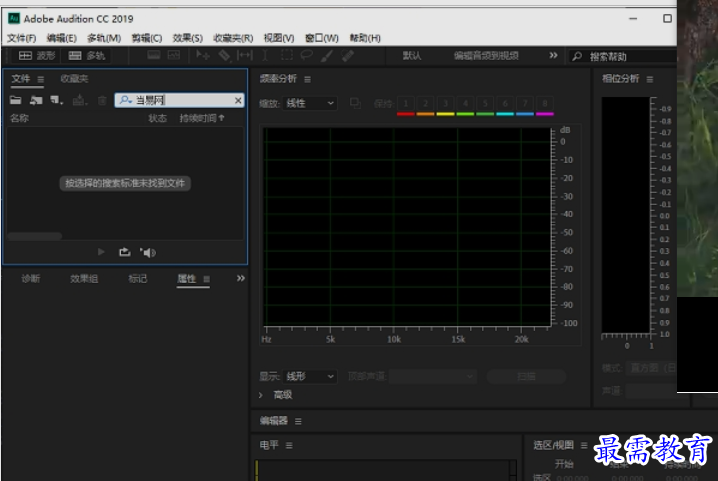
Task: Switch to Multitrack view
Action: [87, 56]
